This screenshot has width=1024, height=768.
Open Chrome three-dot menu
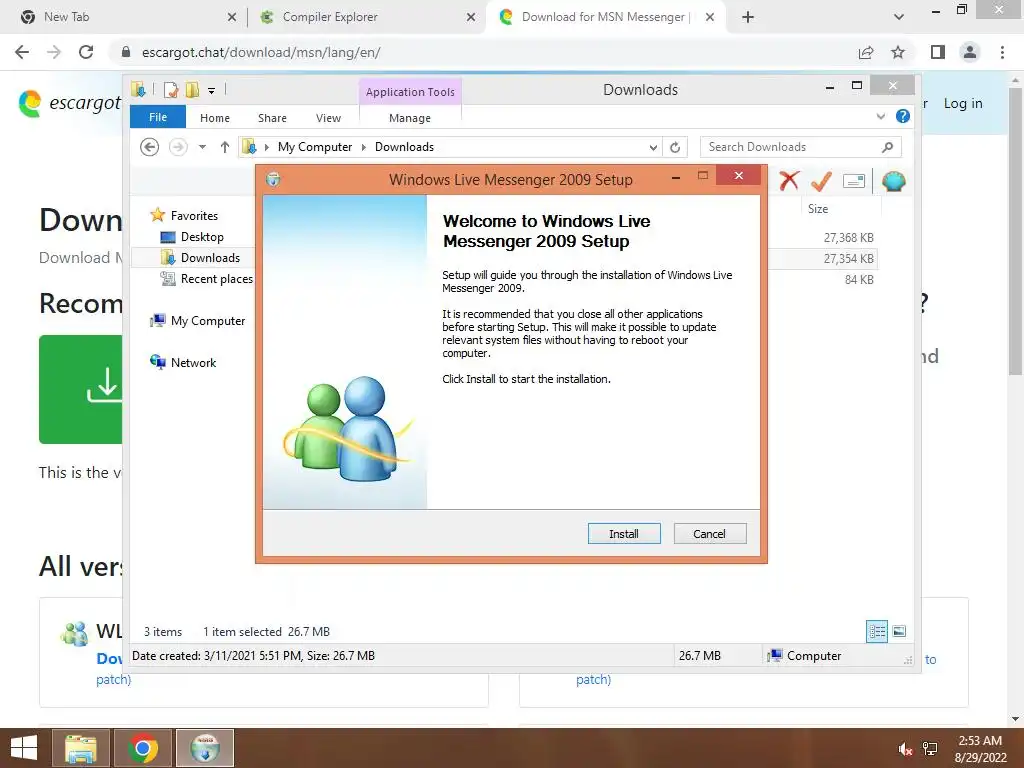1002,52
